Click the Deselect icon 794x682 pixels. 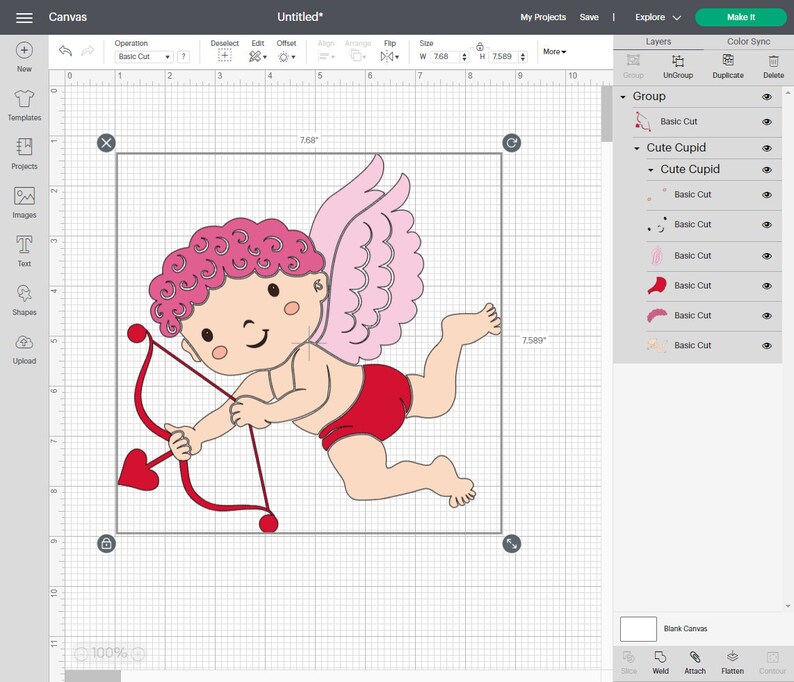(224, 56)
